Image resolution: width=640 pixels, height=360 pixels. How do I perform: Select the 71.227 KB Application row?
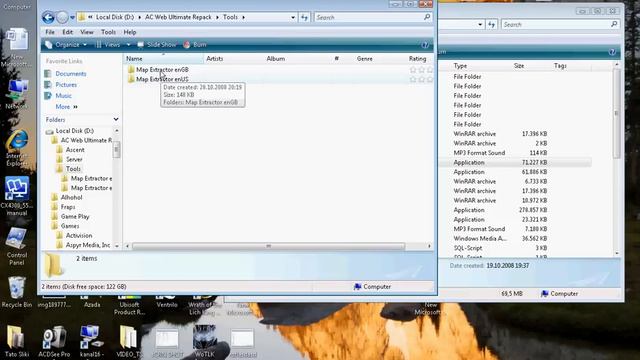point(516,162)
